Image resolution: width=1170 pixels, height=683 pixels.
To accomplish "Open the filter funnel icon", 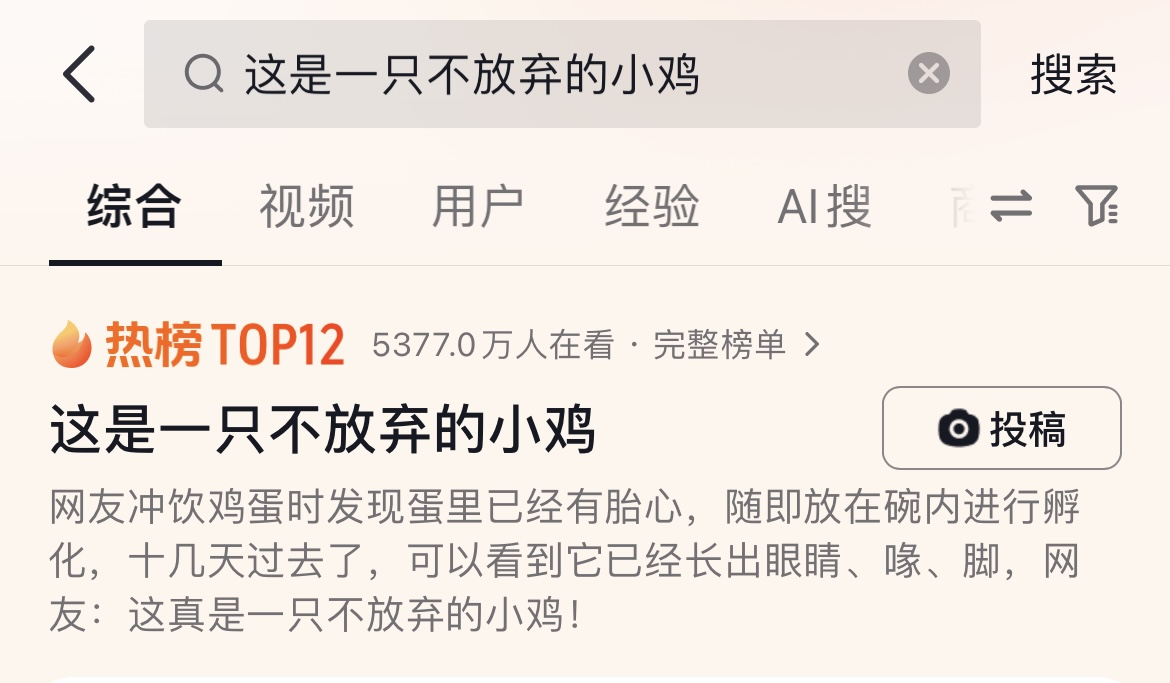I will 1096,205.
